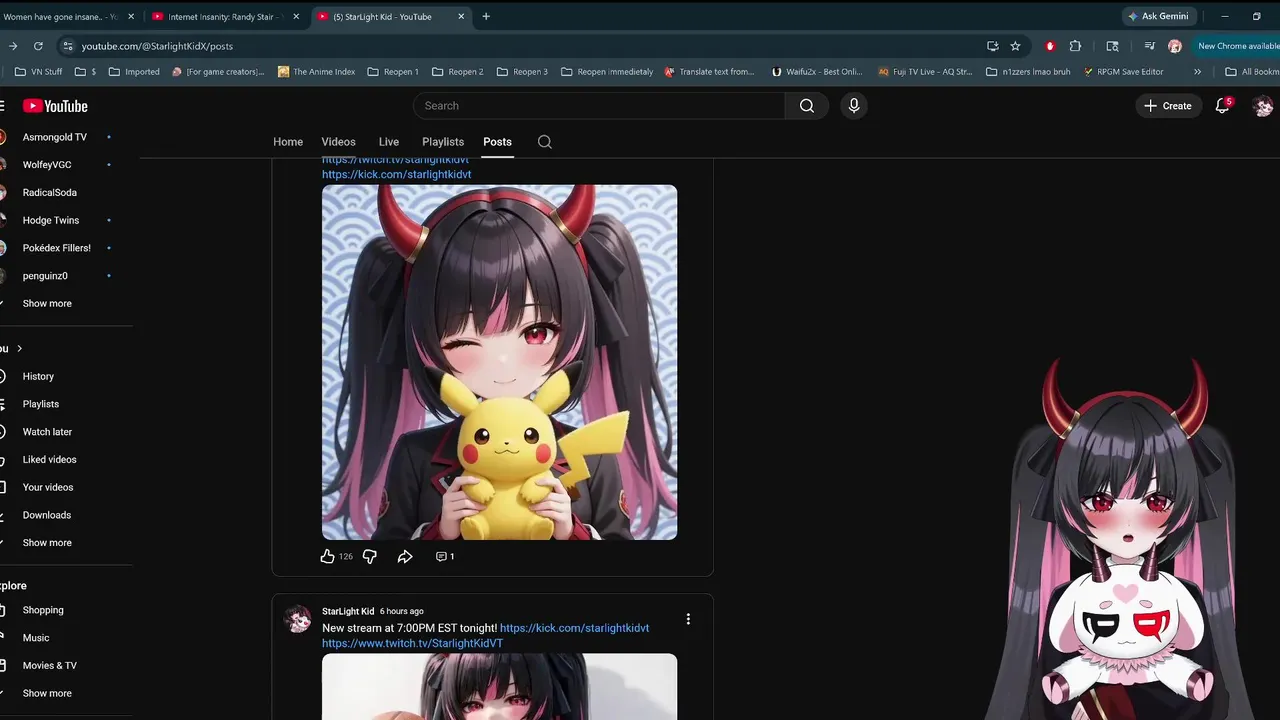Click the install app icon in the address bar

point(992,46)
